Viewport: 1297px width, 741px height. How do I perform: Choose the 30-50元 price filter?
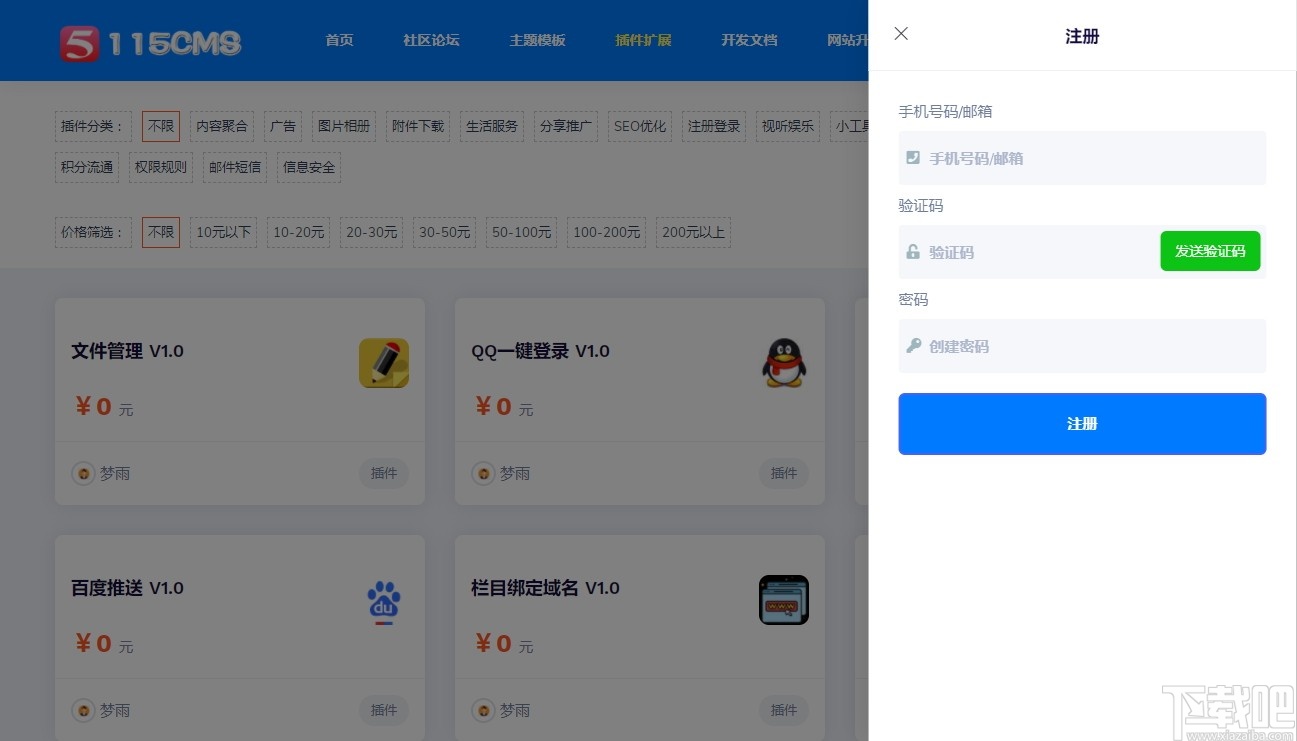[445, 232]
